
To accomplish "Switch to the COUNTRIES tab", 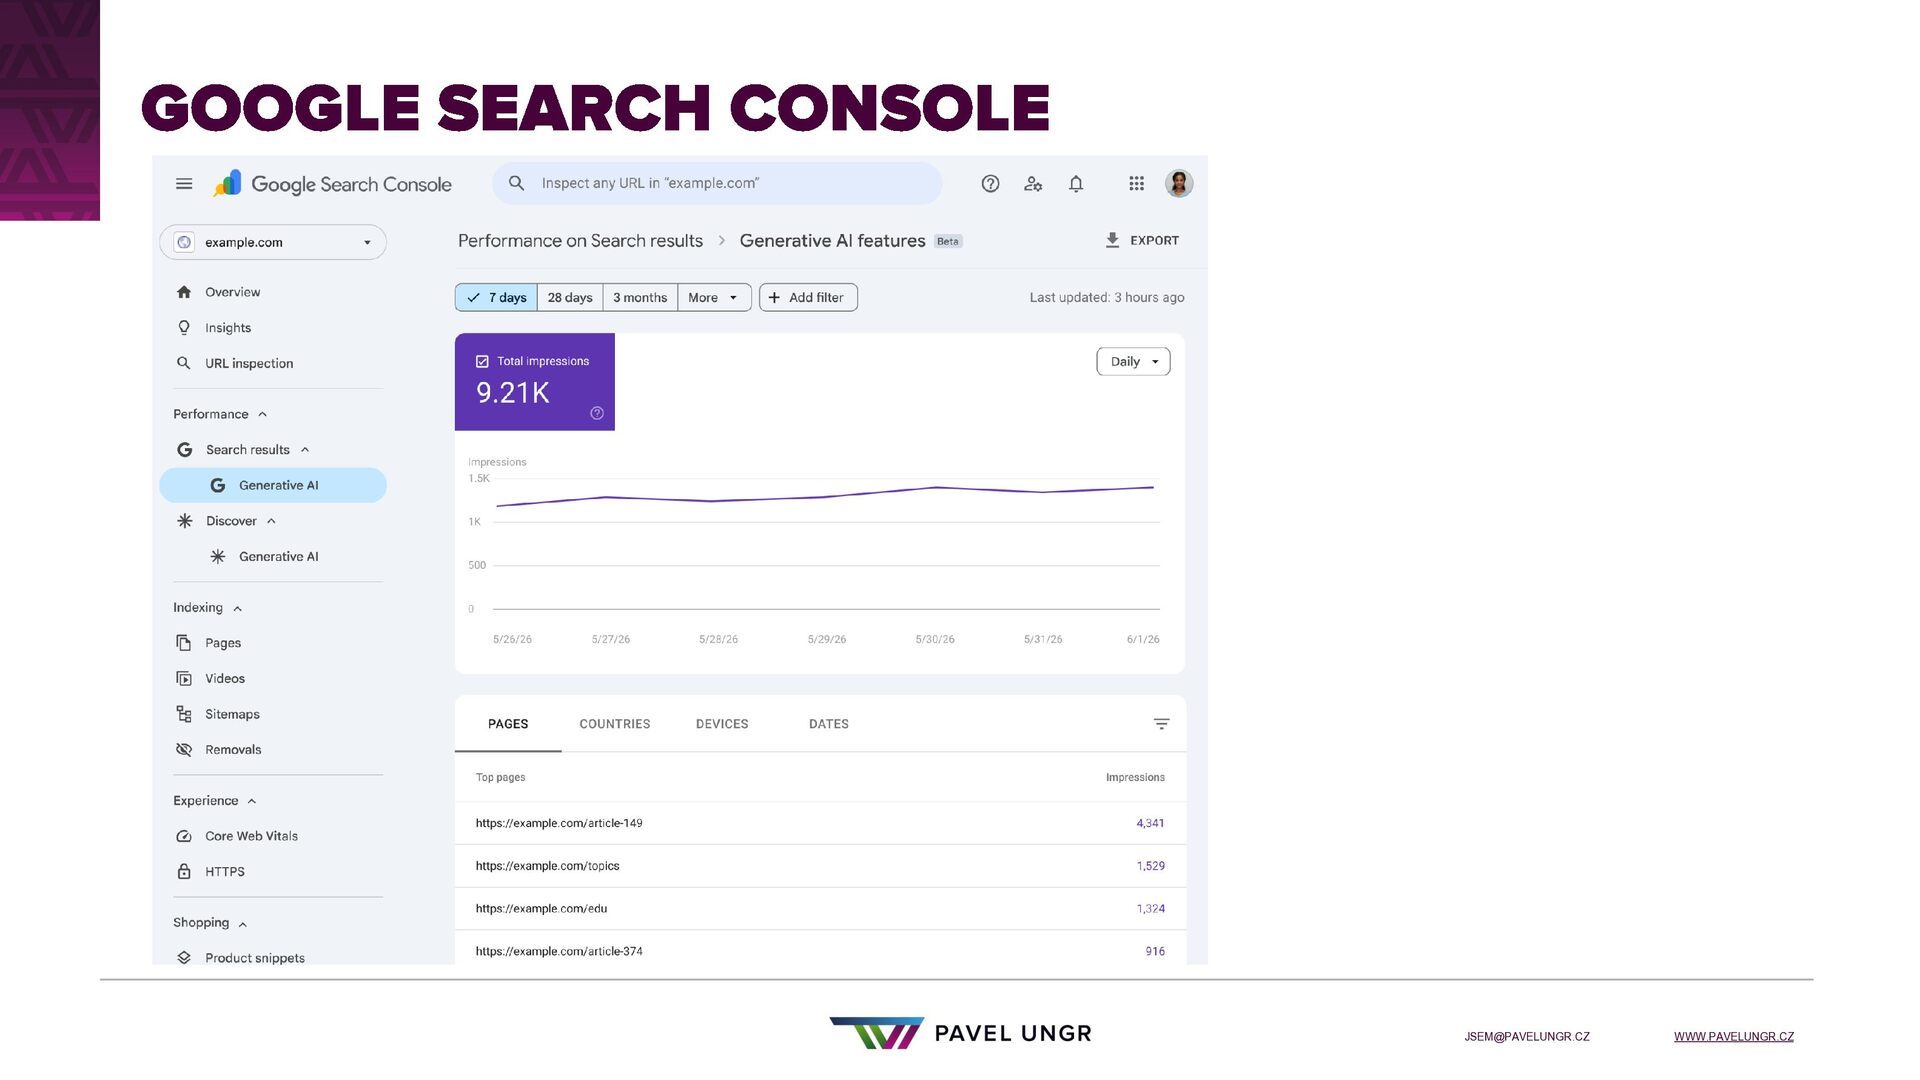I will (615, 724).
